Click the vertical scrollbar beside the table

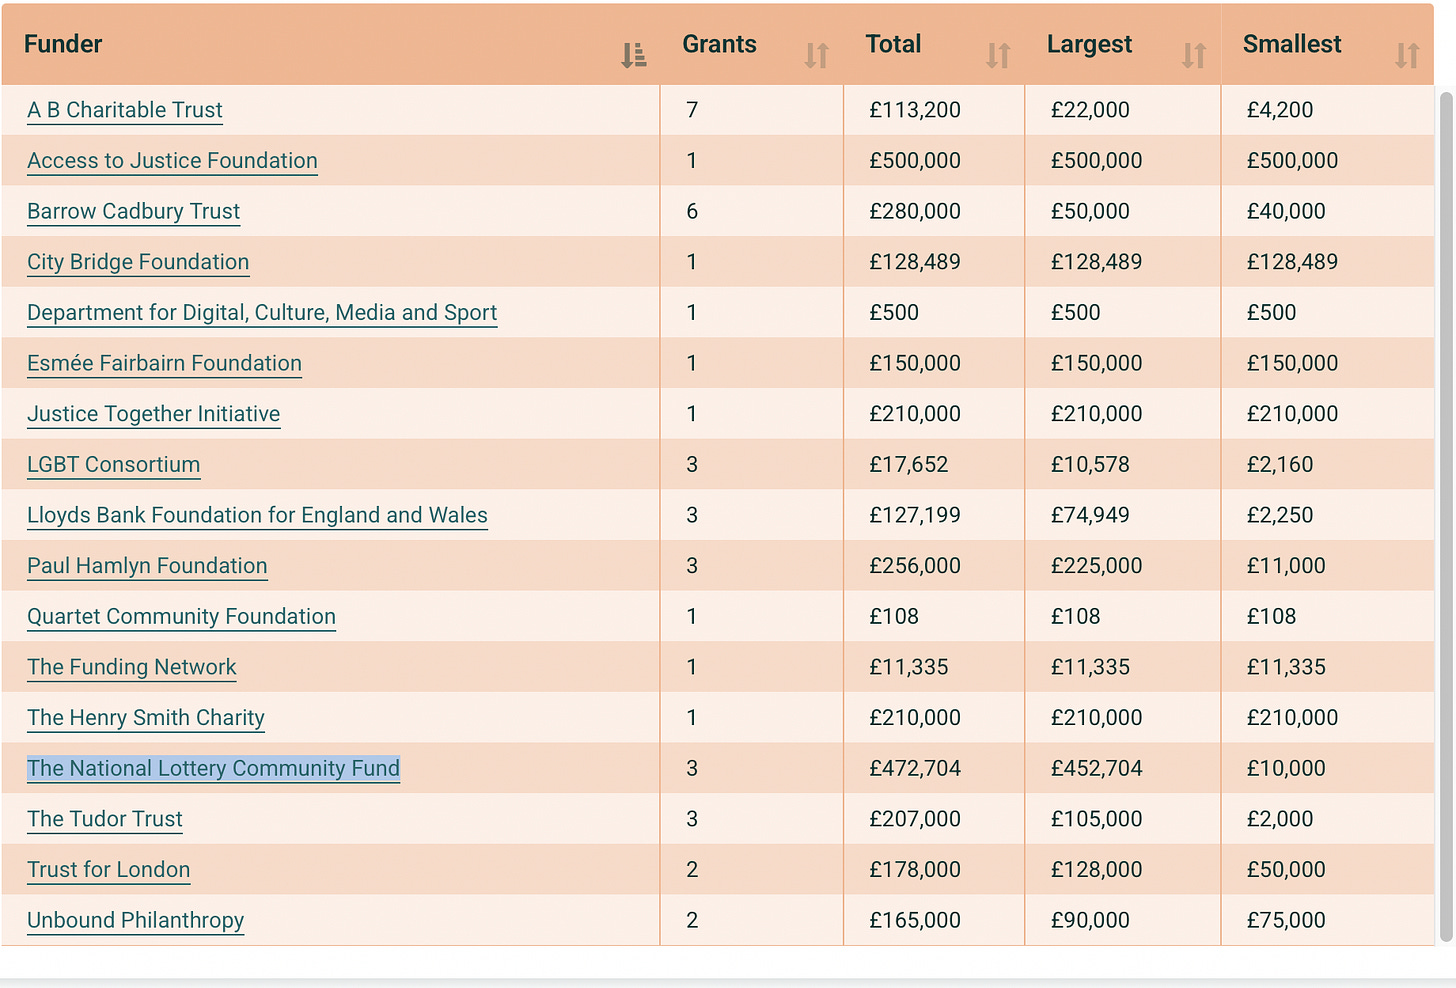1446,515
